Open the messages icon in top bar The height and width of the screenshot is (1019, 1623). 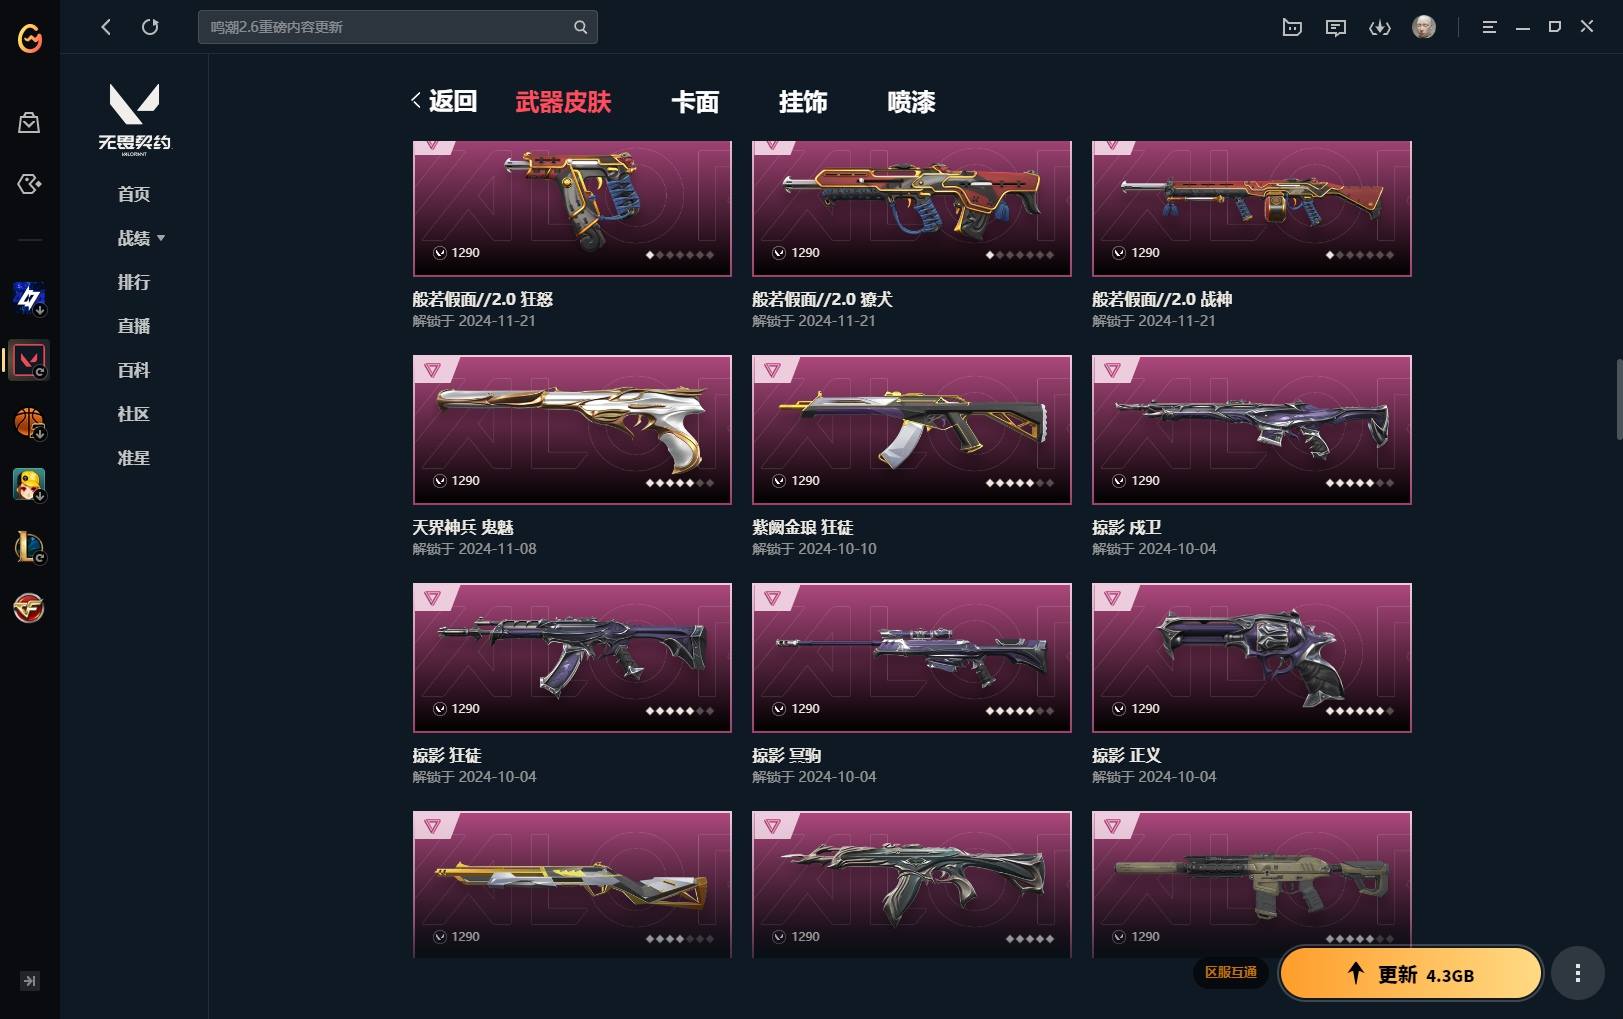point(1336,27)
